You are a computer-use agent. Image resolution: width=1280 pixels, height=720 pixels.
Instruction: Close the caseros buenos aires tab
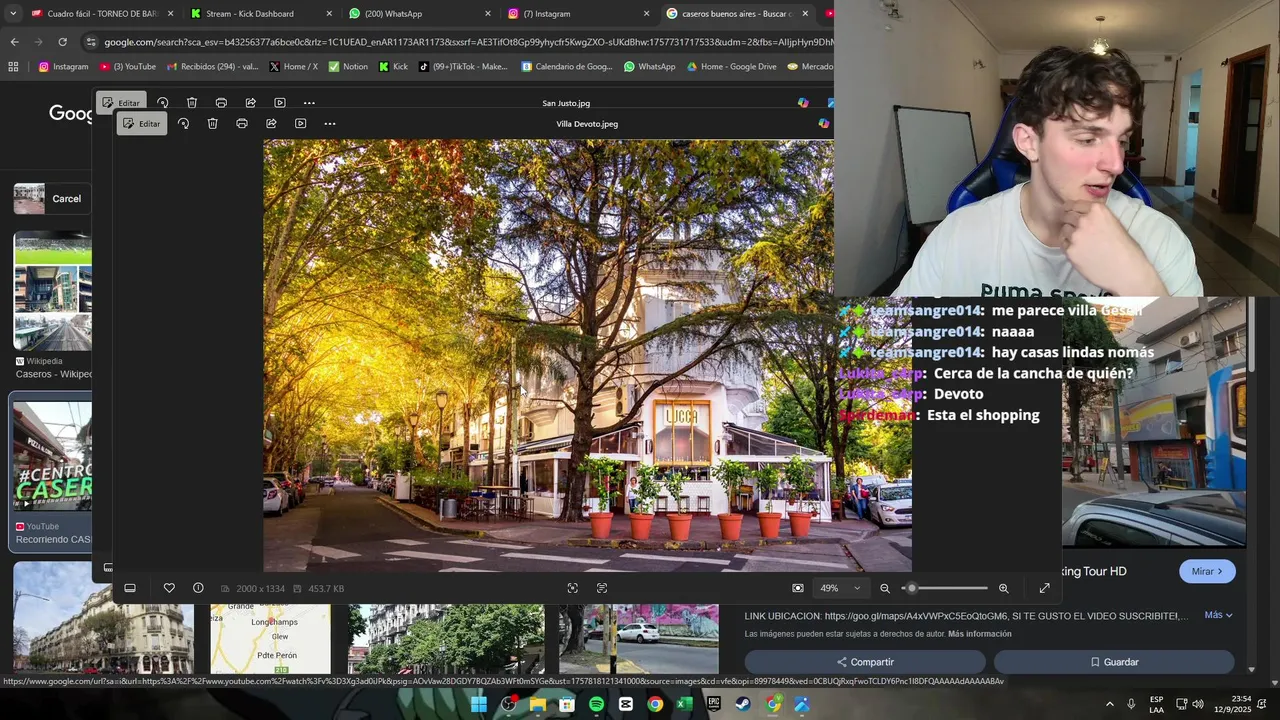[805, 14]
